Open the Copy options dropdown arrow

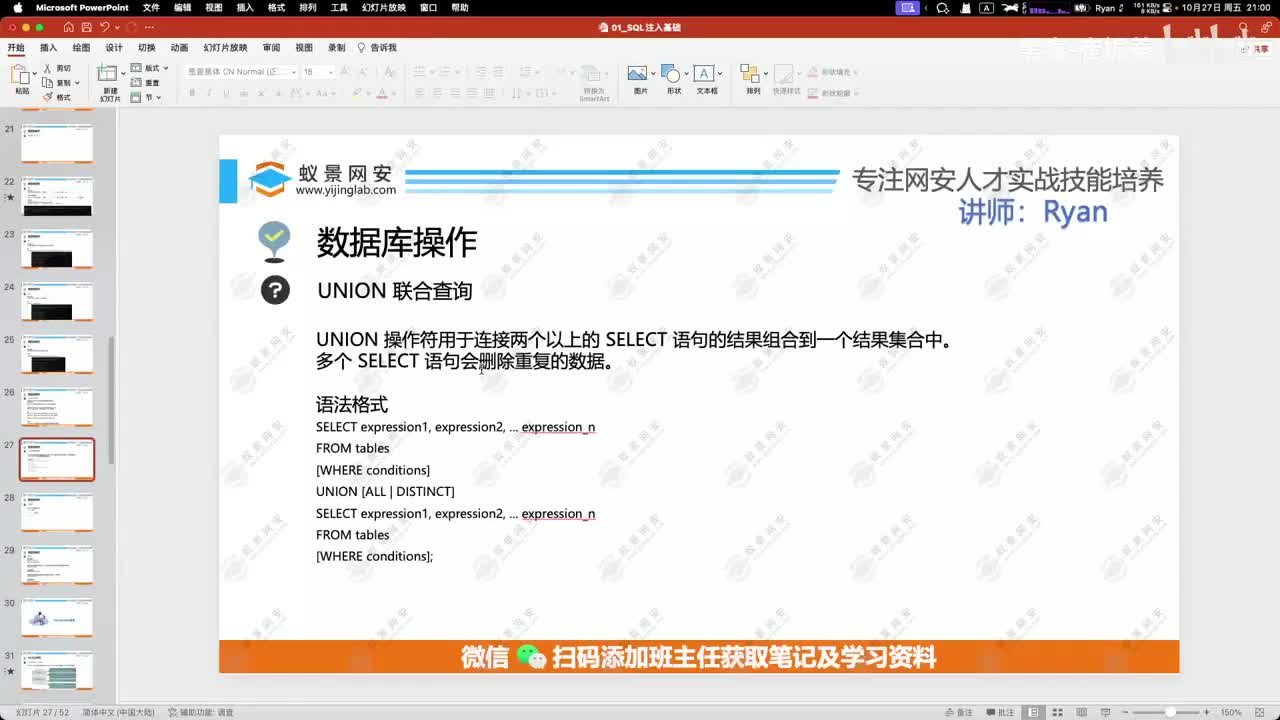(77, 82)
